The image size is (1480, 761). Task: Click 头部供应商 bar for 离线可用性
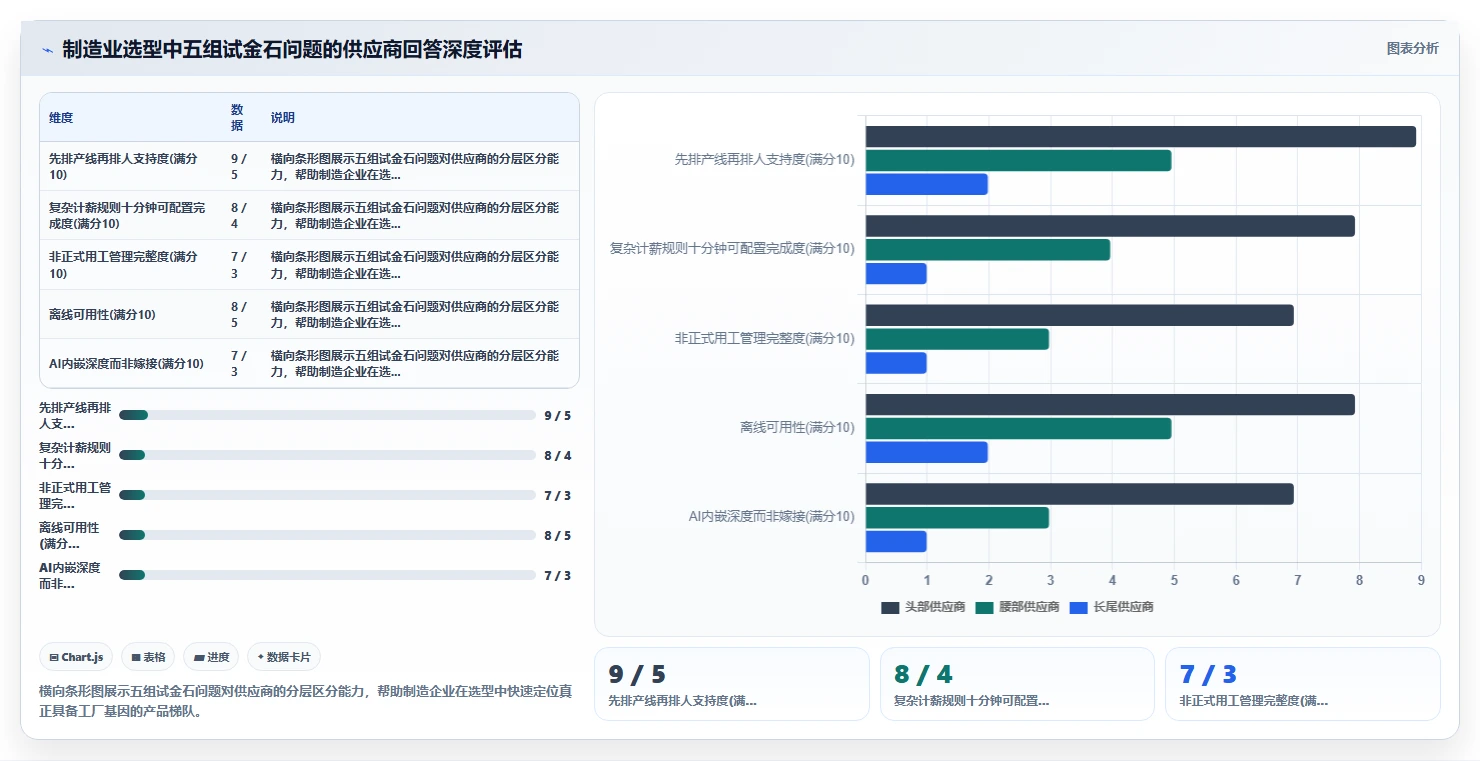[x=1110, y=404]
